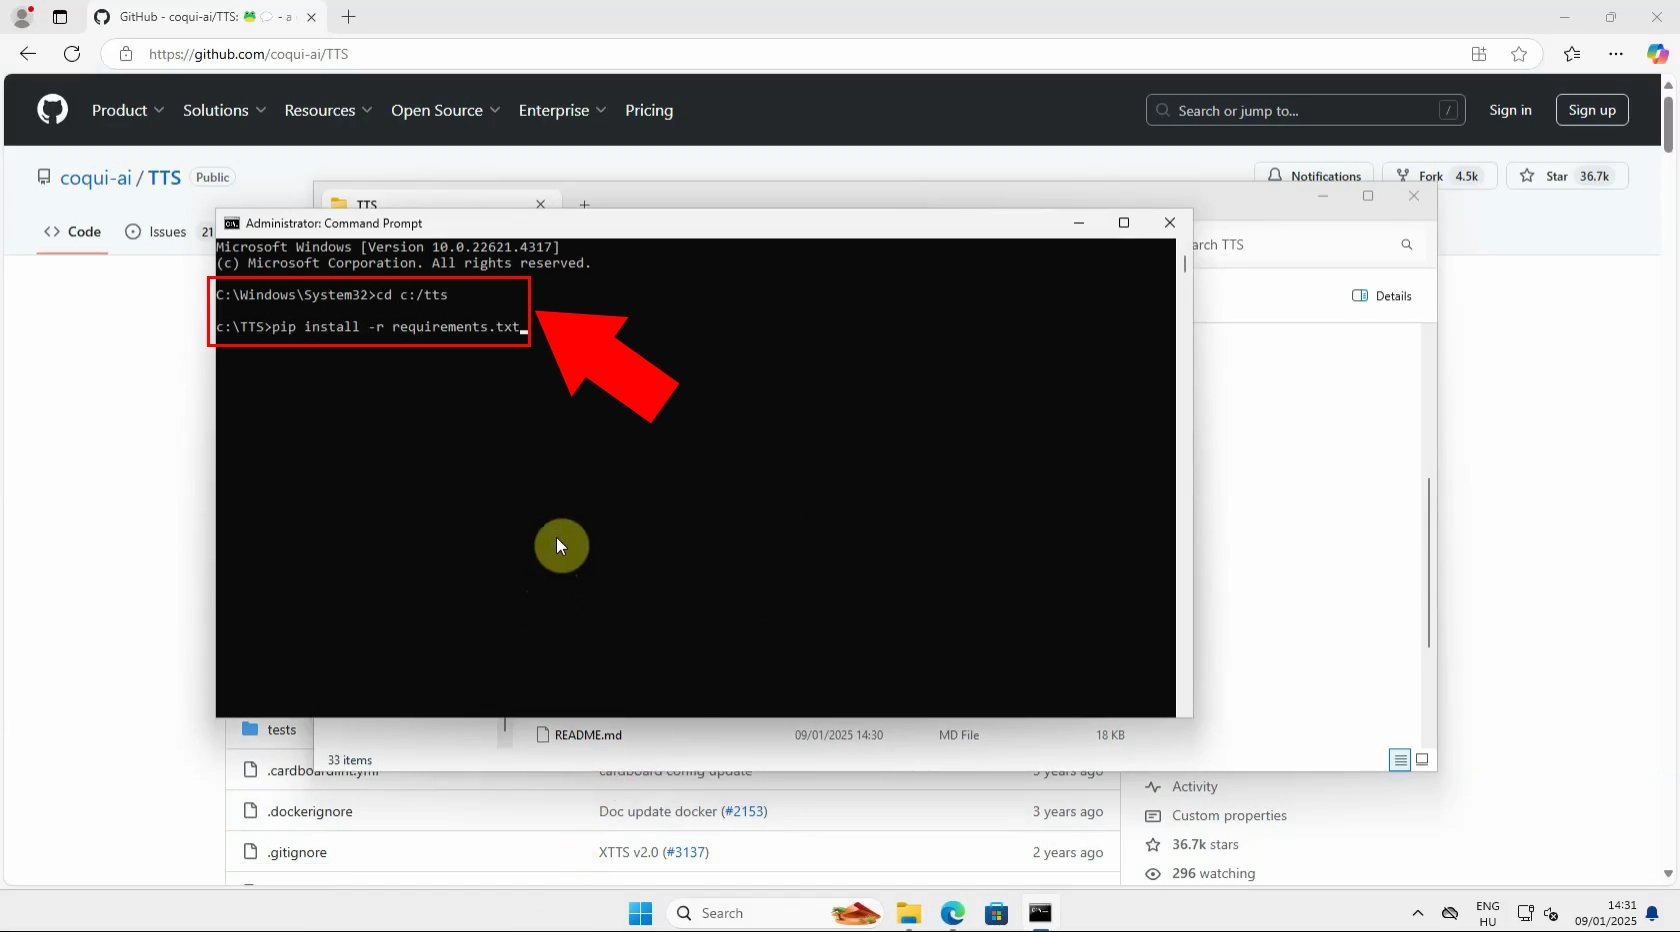Open the Copilot sidebar icon
The height and width of the screenshot is (932, 1680).
point(1657,54)
